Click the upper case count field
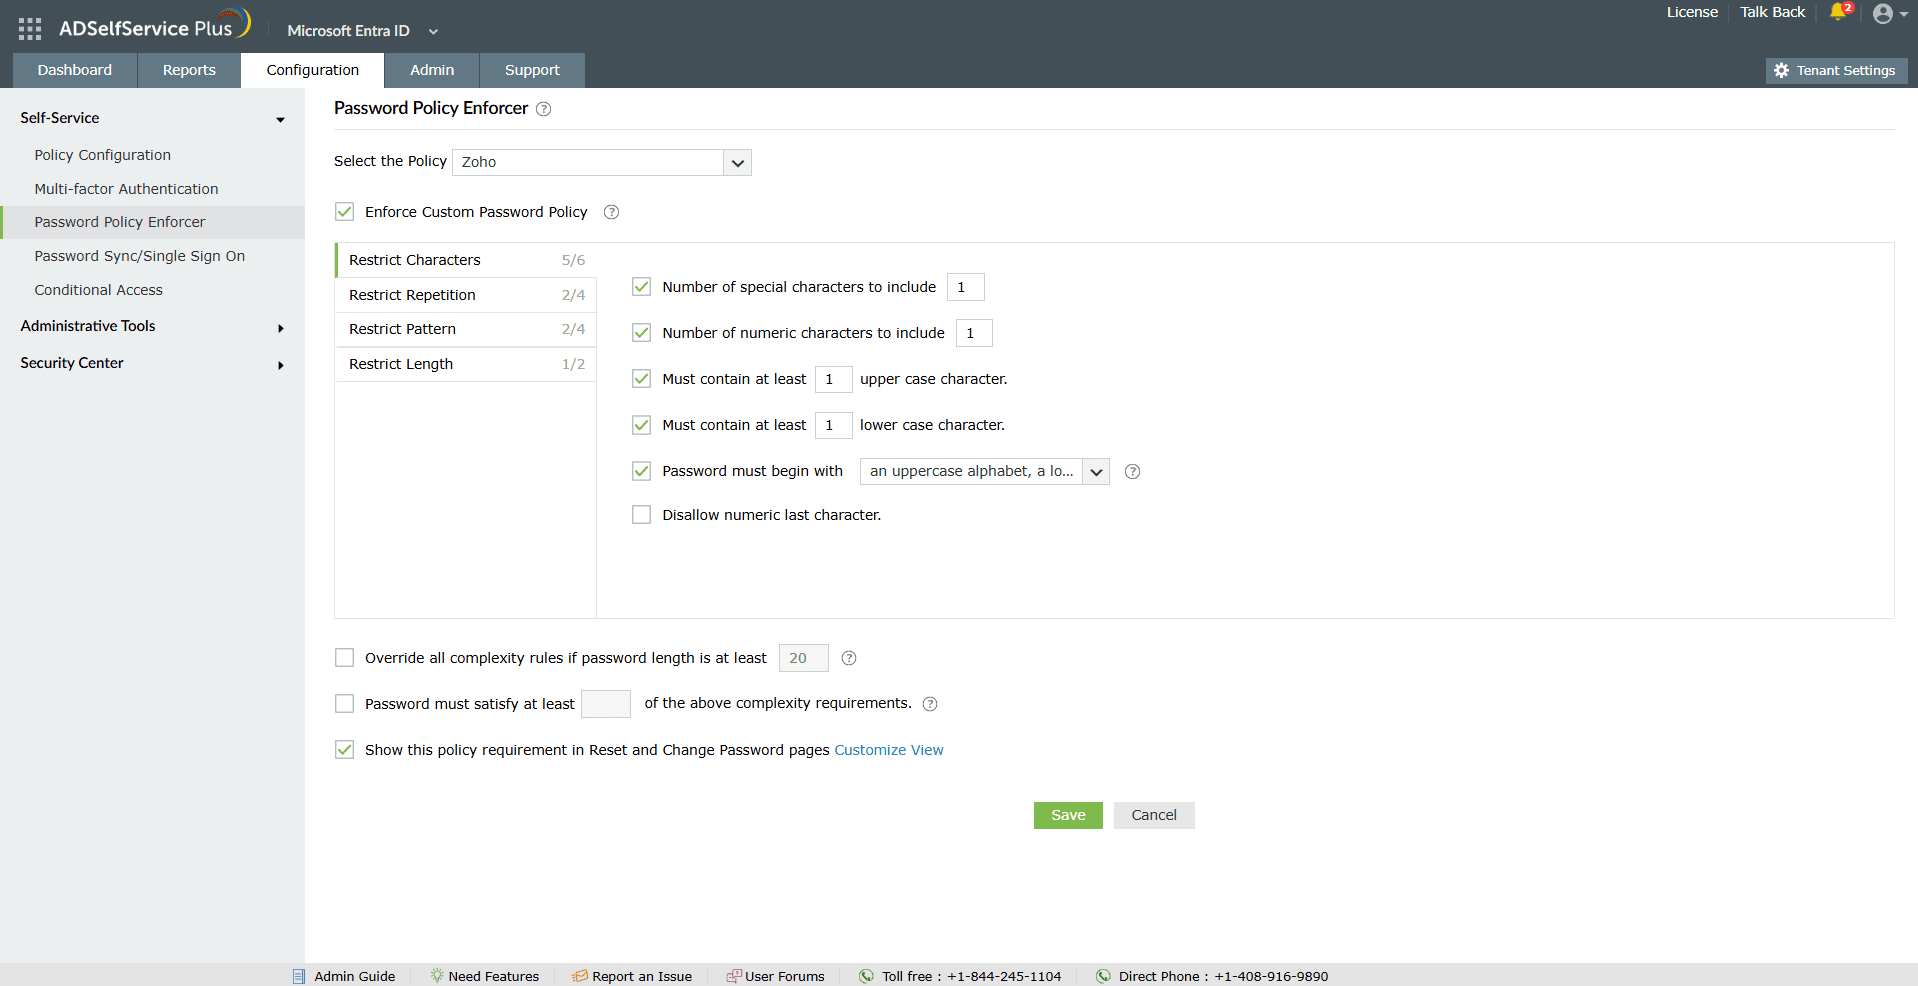The width and height of the screenshot is (1918, 986). point(834,379)
